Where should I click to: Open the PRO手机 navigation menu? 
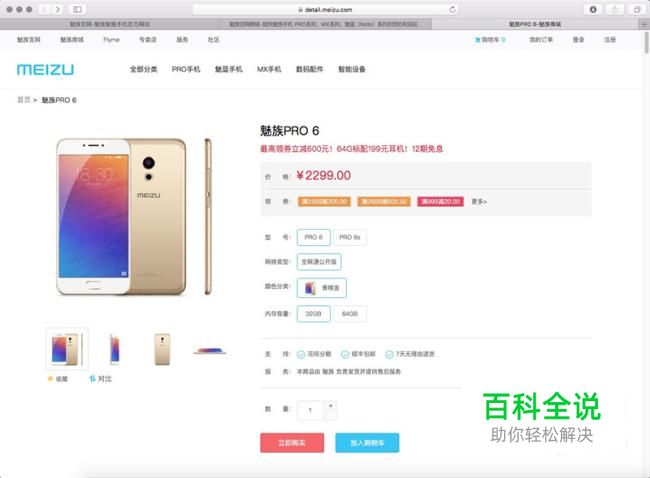(x=186, y=69)
